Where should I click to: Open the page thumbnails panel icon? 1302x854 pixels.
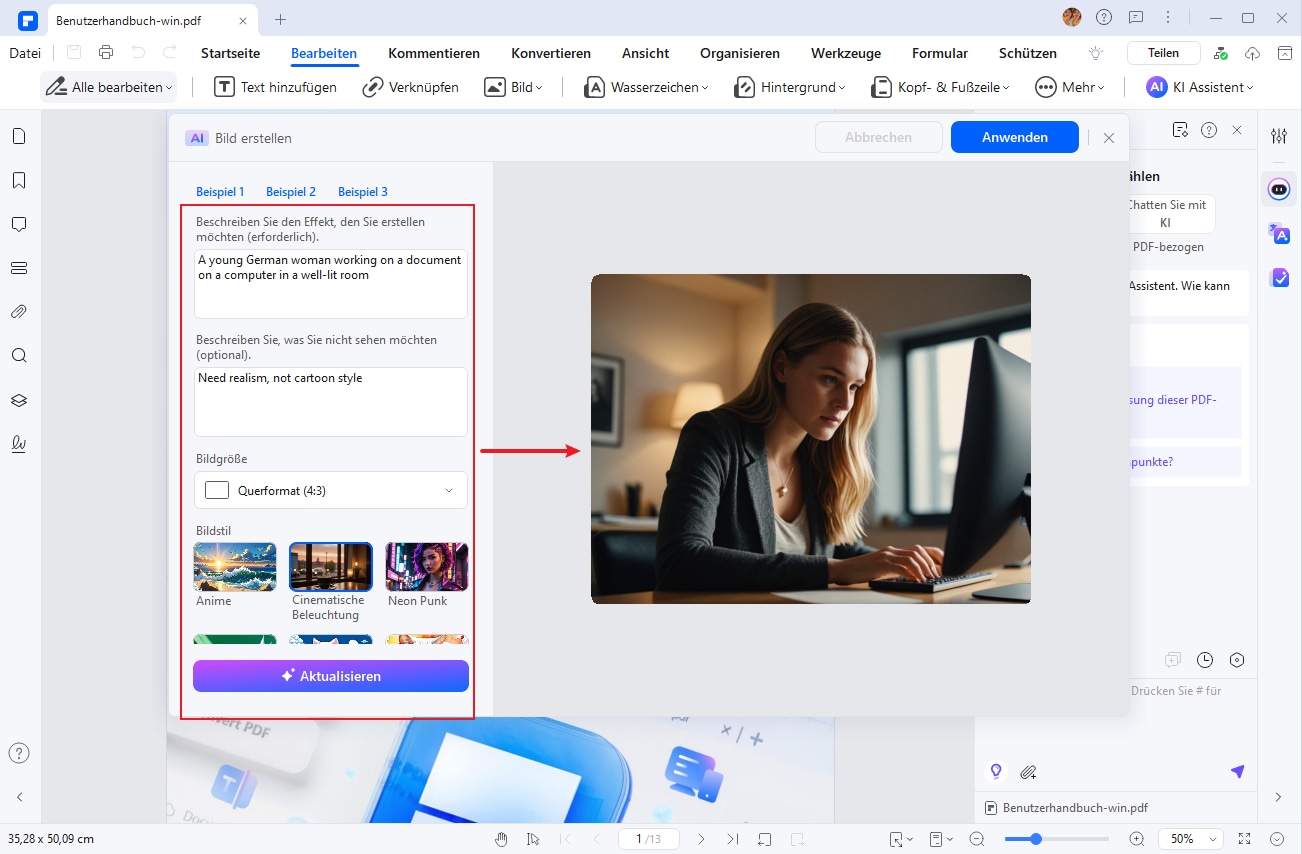pos(19,137)
